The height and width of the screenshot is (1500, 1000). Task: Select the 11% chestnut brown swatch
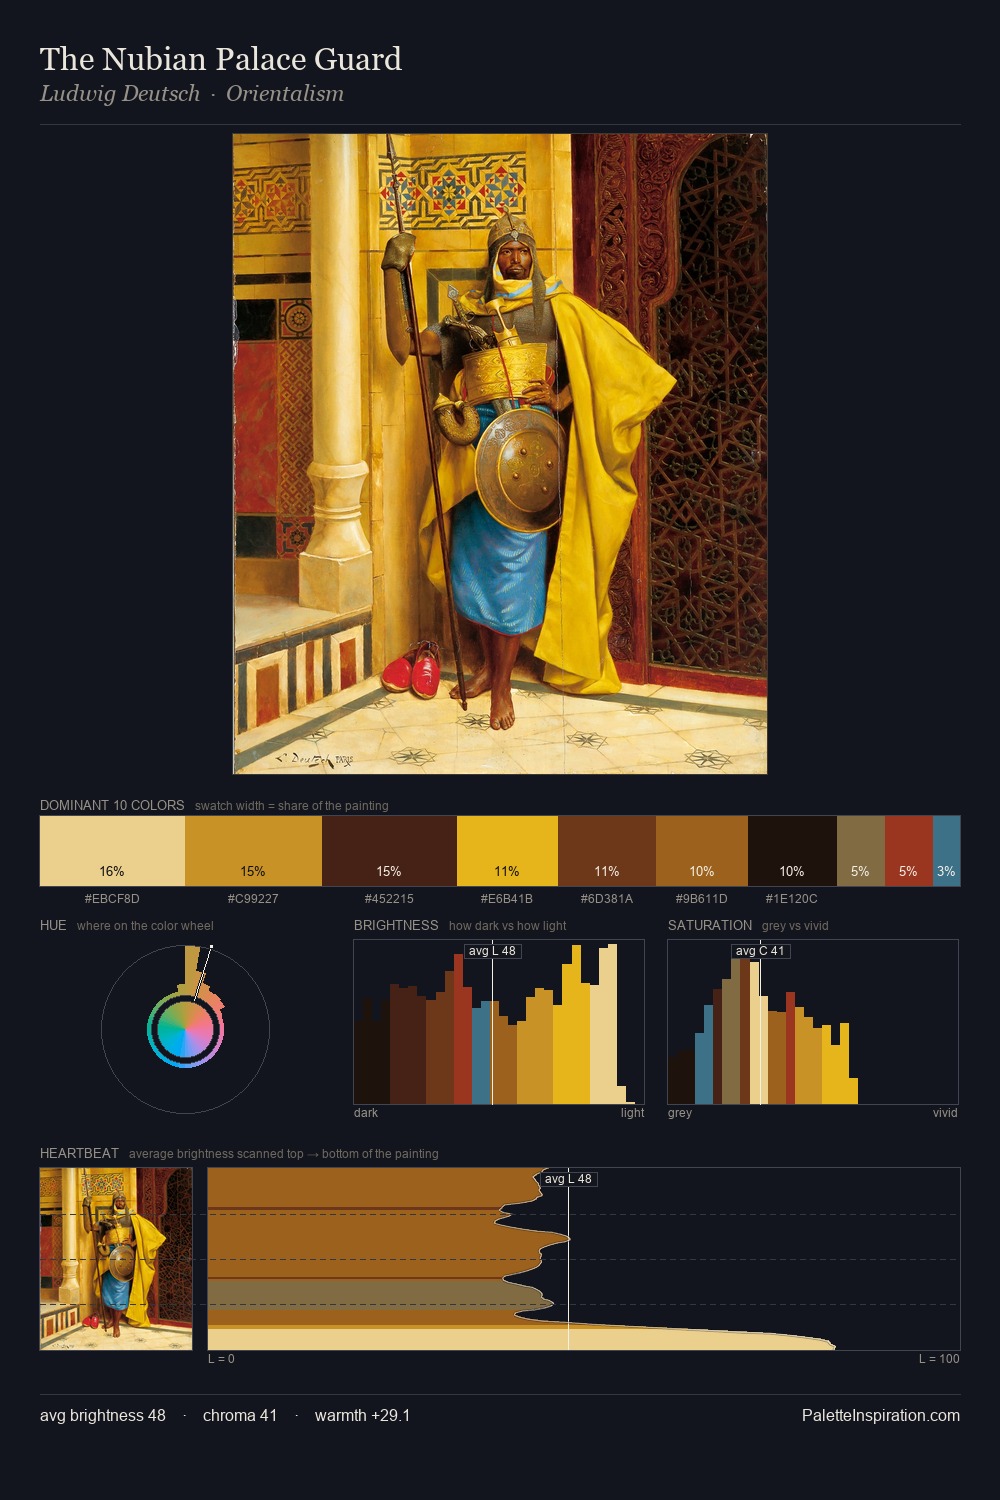[607, 851]
